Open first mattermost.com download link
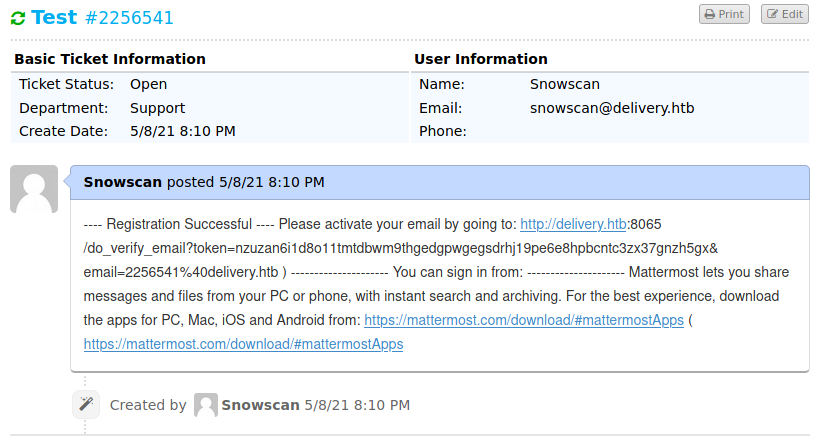The width and height of the screenshot is (818, 444). point(524,320)
